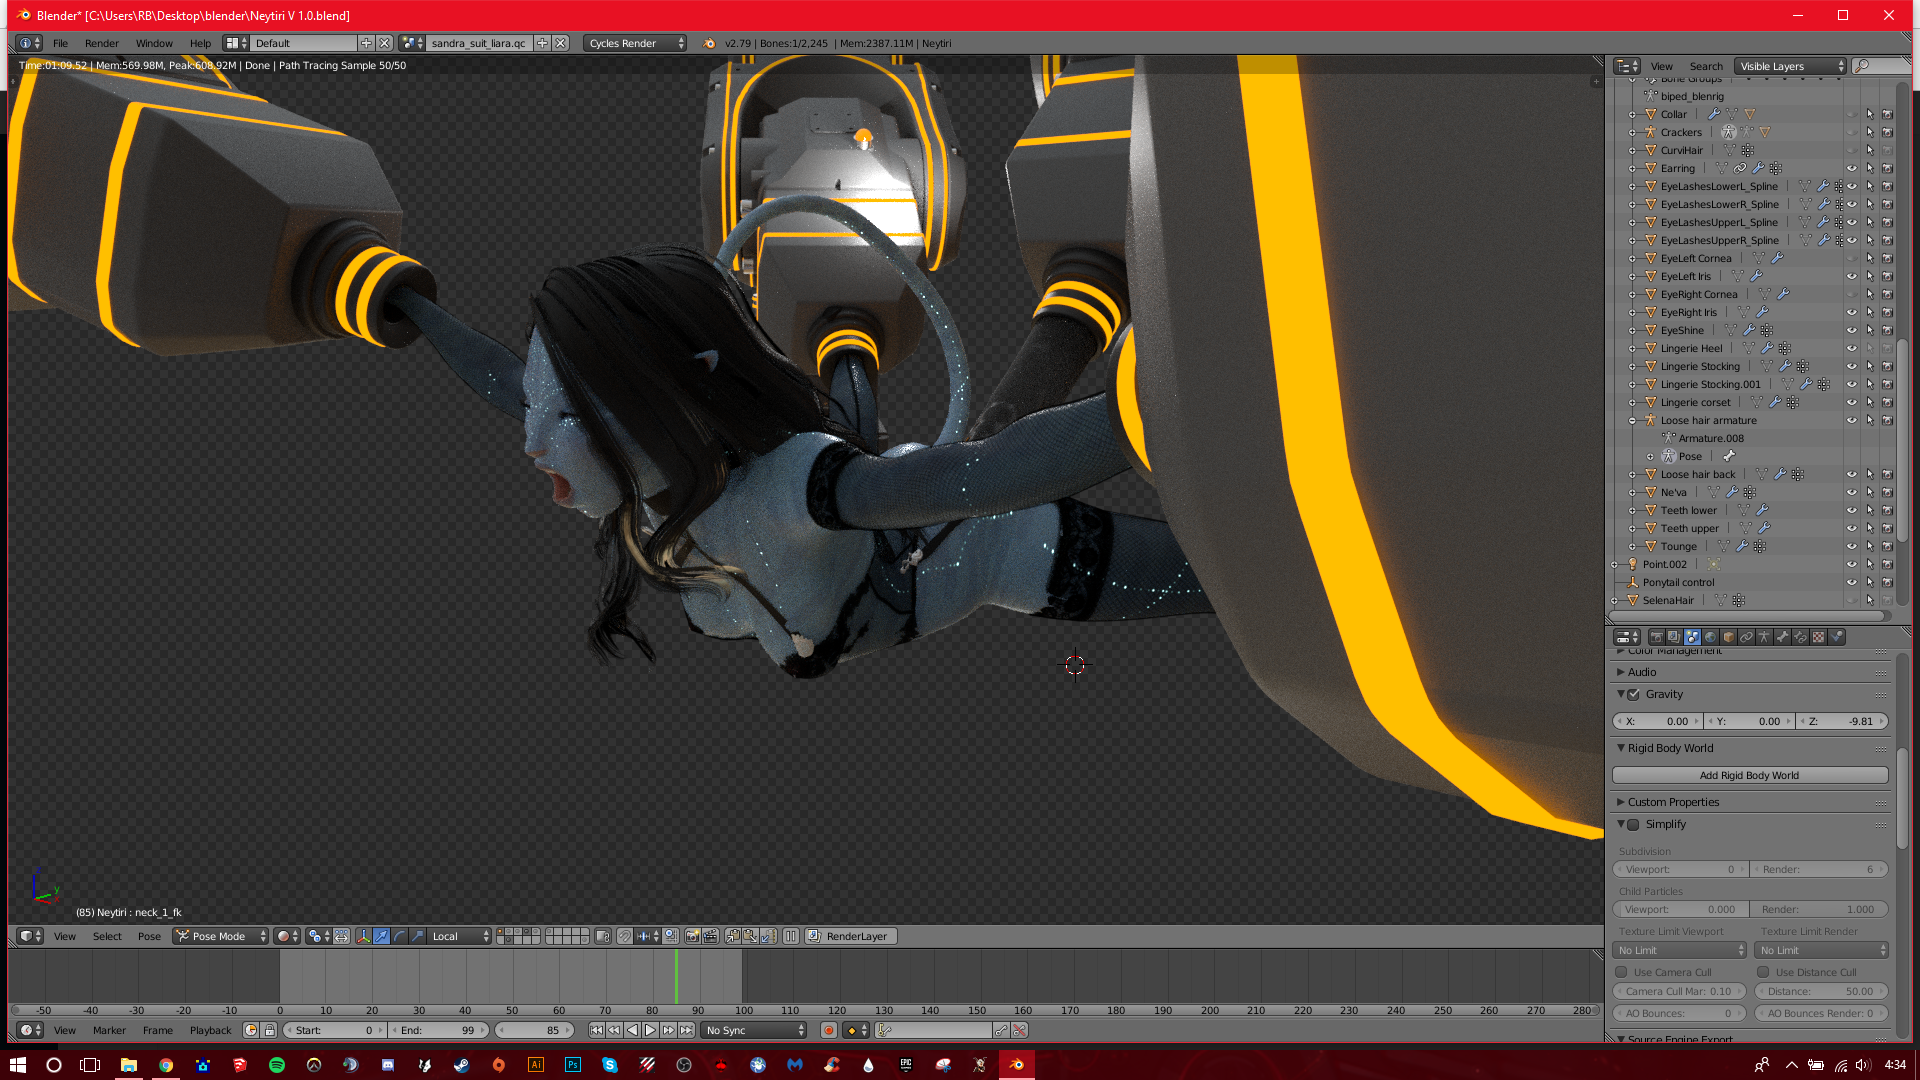Open the Bone properties tab
The width and height of the screenshot is (1920, 1080).
pos(1782,637)
